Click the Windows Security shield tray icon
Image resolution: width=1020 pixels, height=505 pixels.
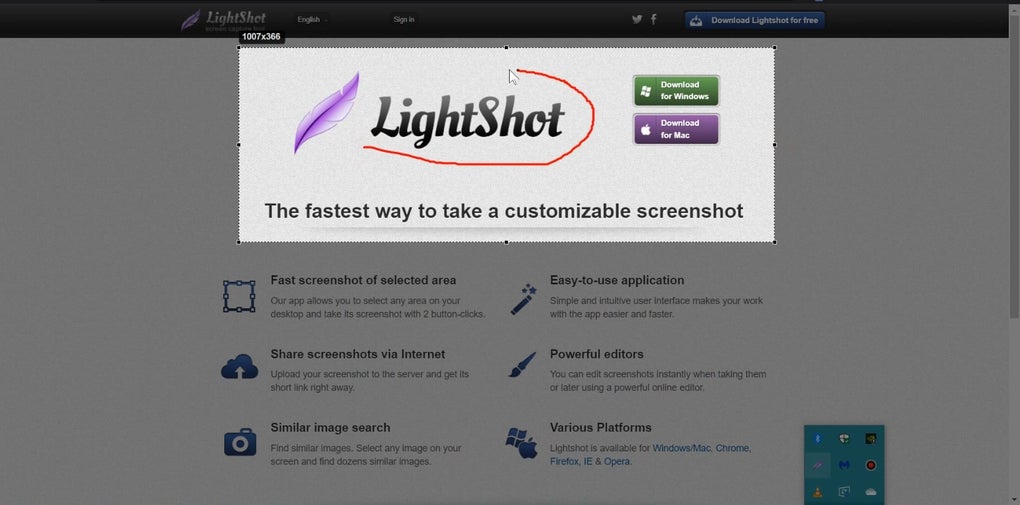click(x=844, y=439)
